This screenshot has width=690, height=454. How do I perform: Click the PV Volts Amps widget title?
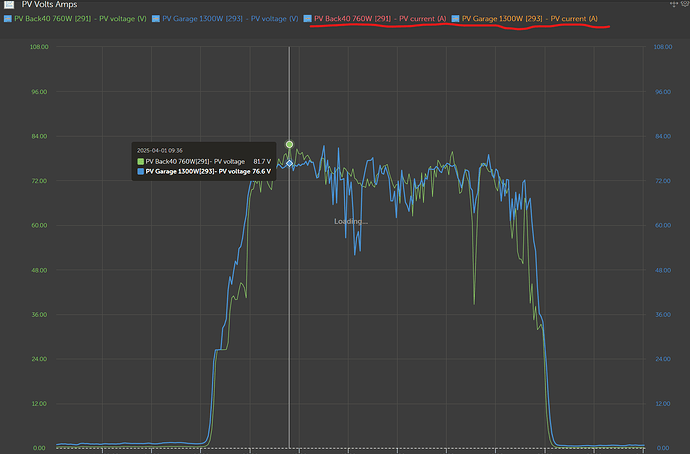coord(49,4)
